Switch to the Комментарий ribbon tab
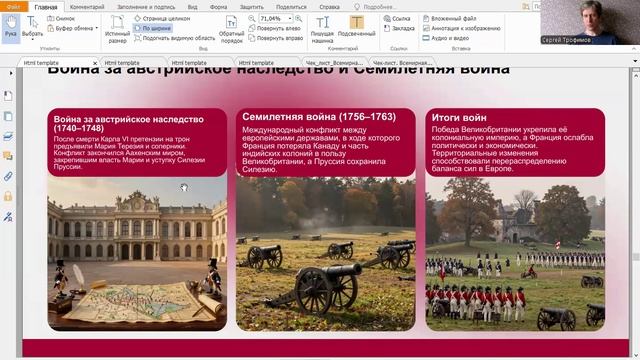Viewport: 640px width, 360px height. [x=87, y=7]
